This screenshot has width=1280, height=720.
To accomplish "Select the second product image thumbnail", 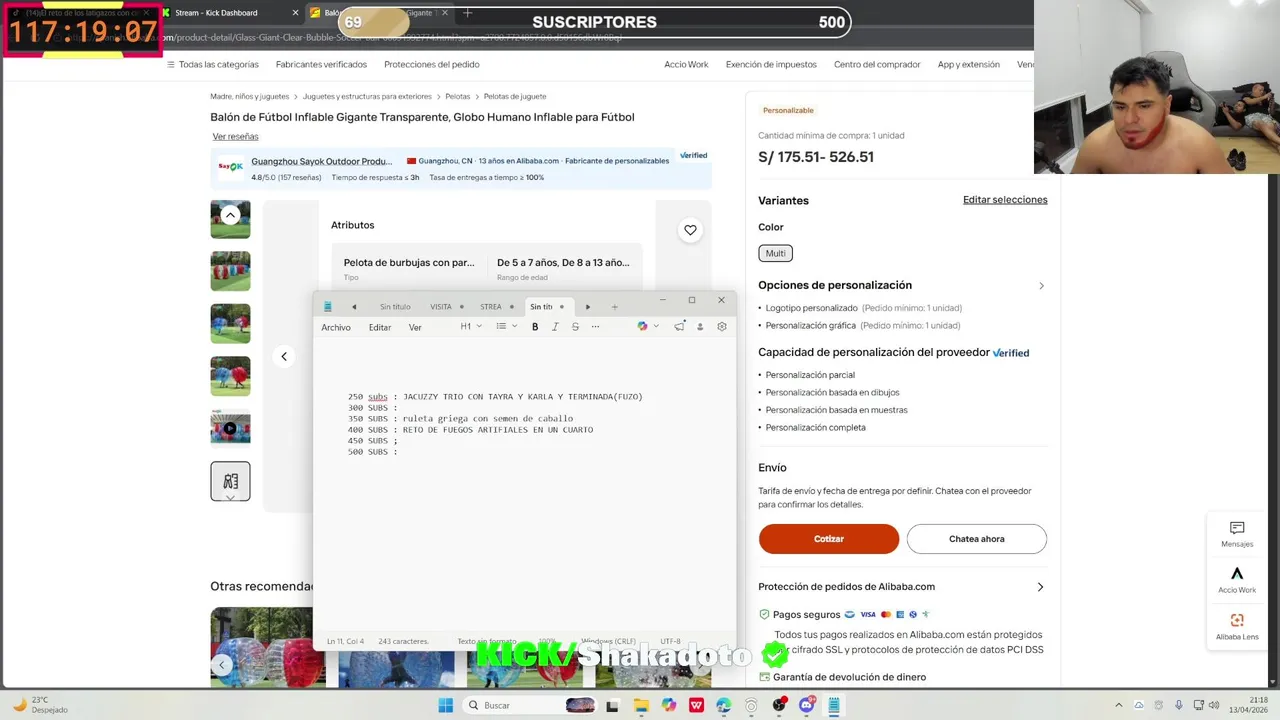I will [x=230, y=271].
